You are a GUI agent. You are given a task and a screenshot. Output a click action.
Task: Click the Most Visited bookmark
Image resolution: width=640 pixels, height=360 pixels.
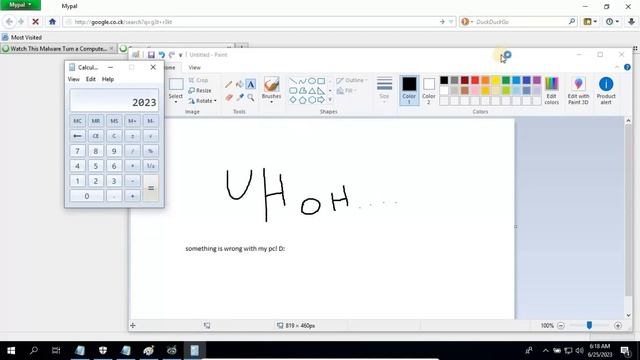click(x=22, y=37)
